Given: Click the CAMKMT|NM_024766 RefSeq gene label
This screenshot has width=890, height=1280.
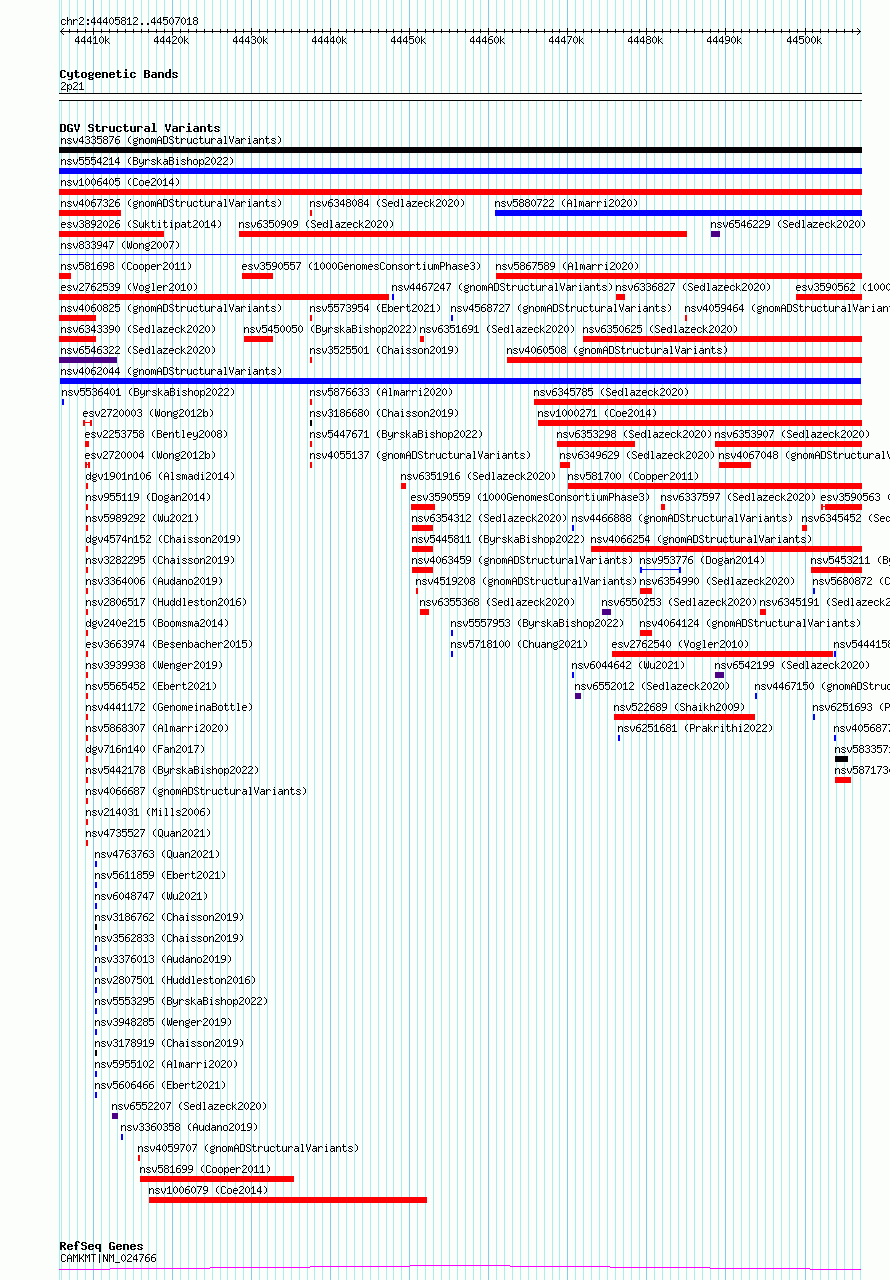Looking at the screenshot, I should pos(107,1258).
